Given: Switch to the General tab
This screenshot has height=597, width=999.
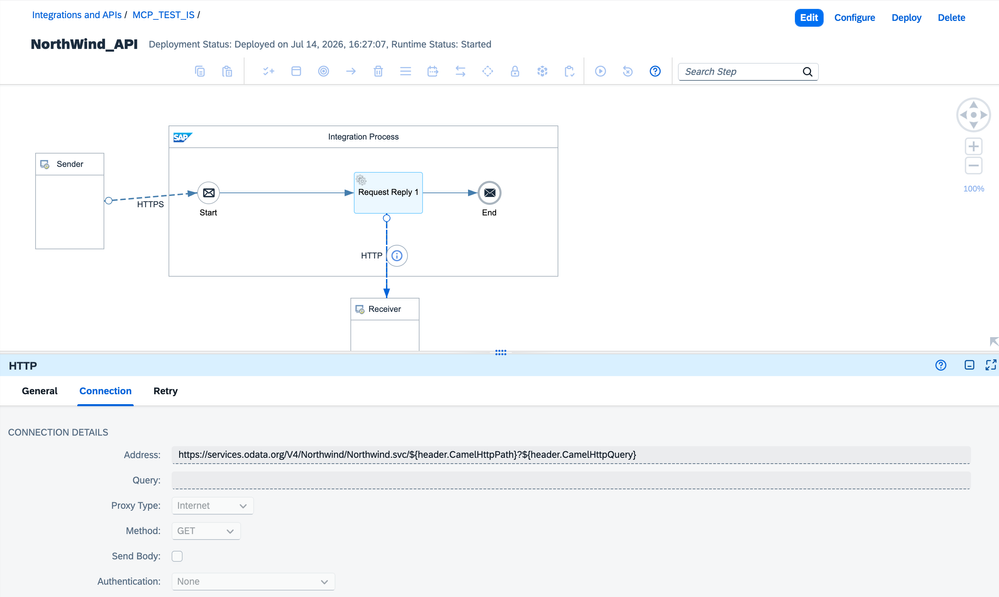Looking at the screenshot, I should (x=40, y=391).
